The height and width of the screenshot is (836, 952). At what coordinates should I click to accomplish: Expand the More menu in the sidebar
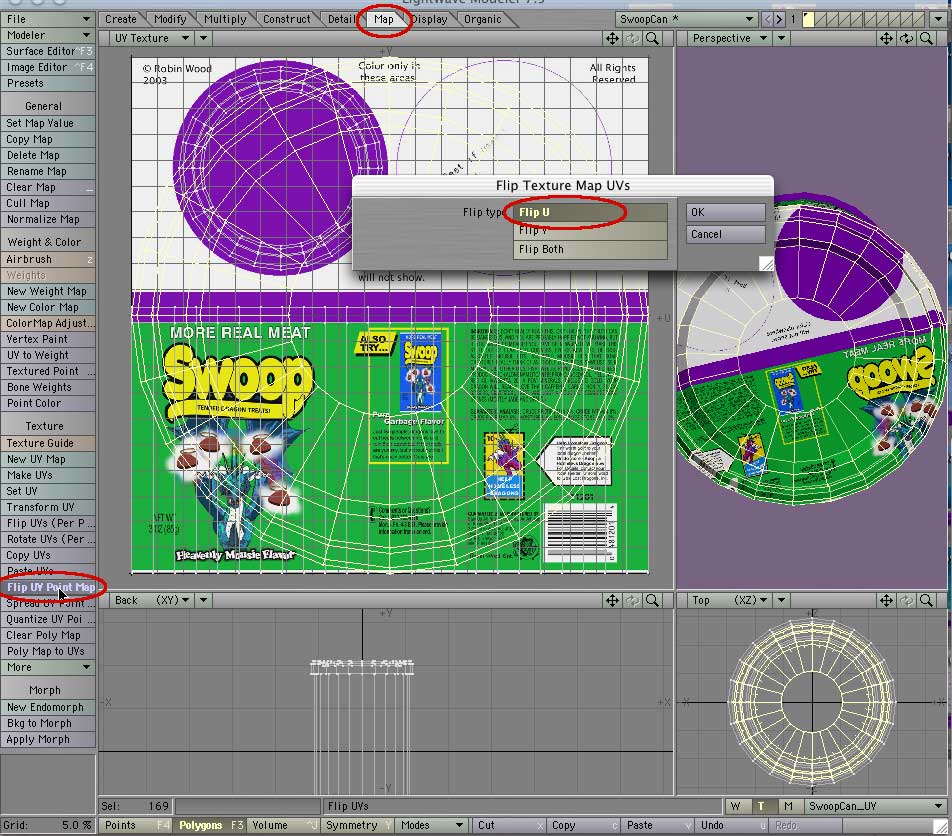(48, 667)
